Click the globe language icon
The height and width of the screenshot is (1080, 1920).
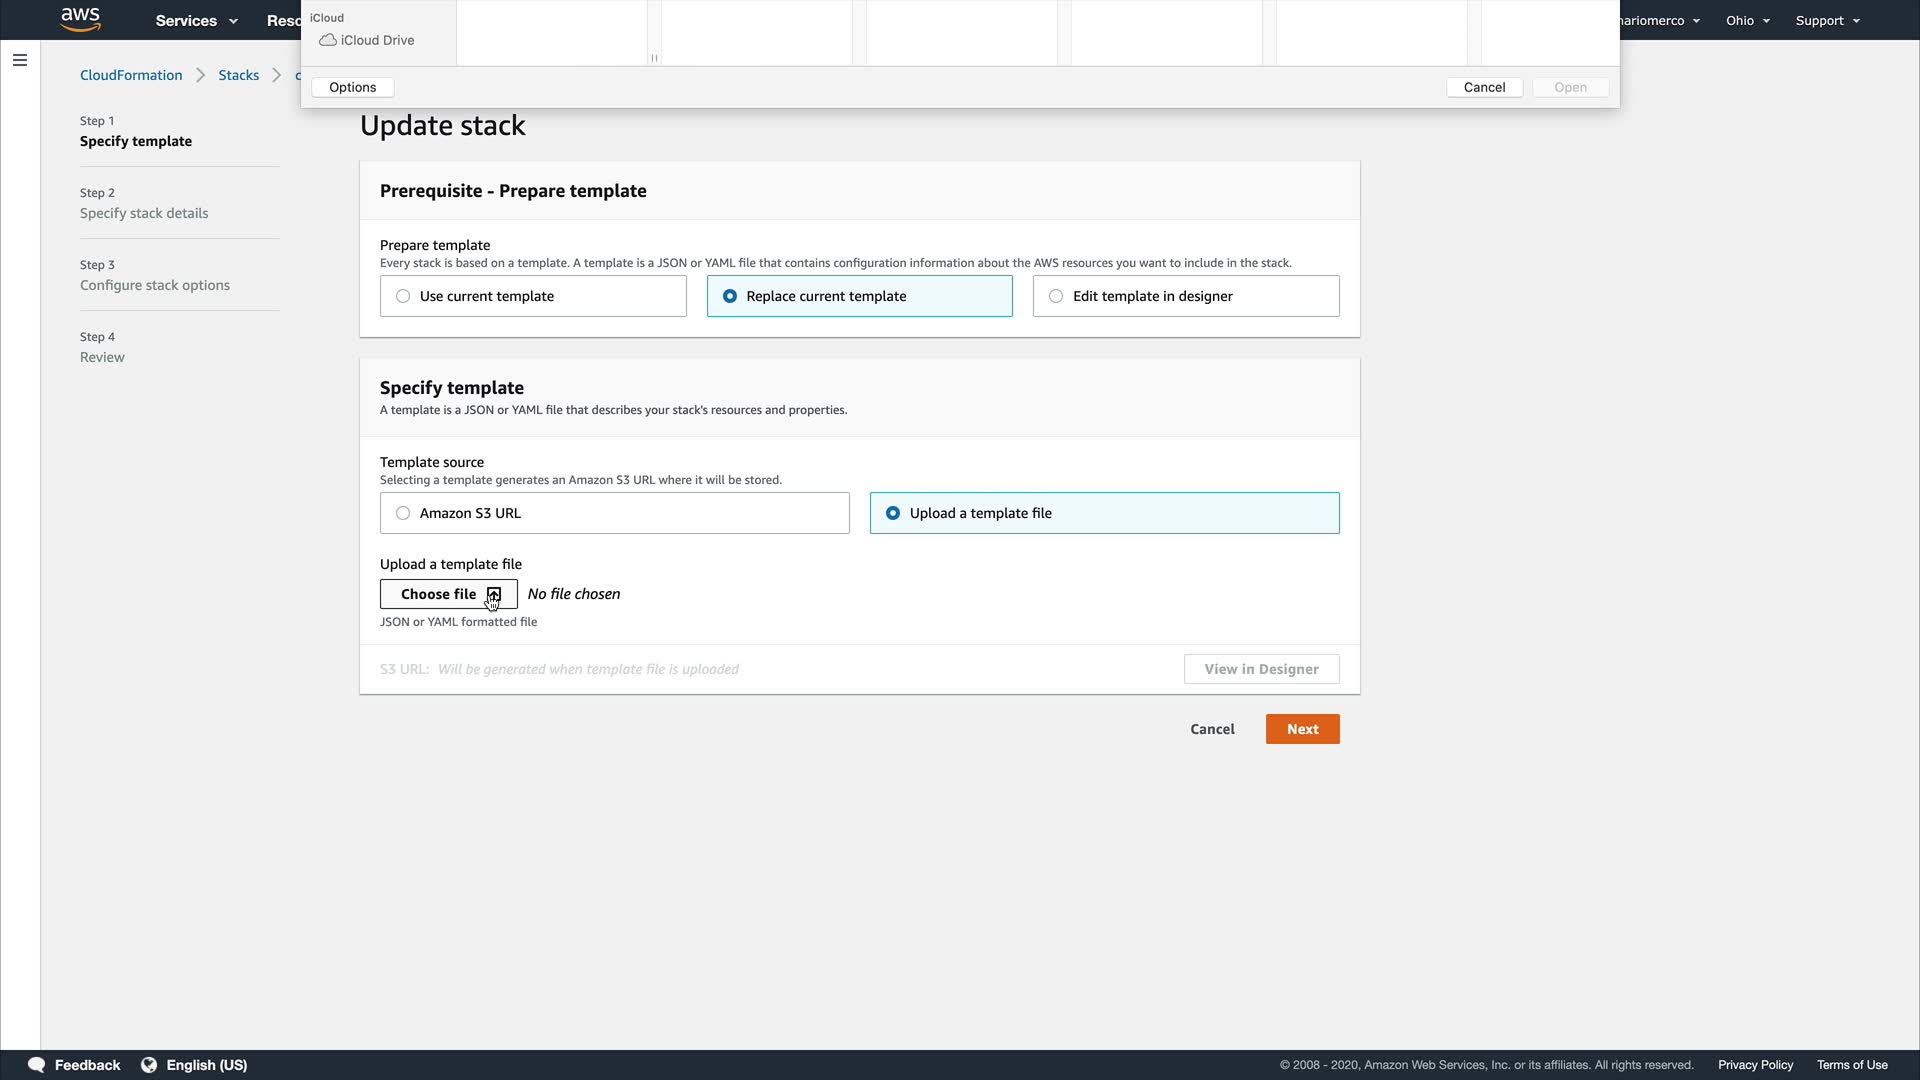[149, 1064]
